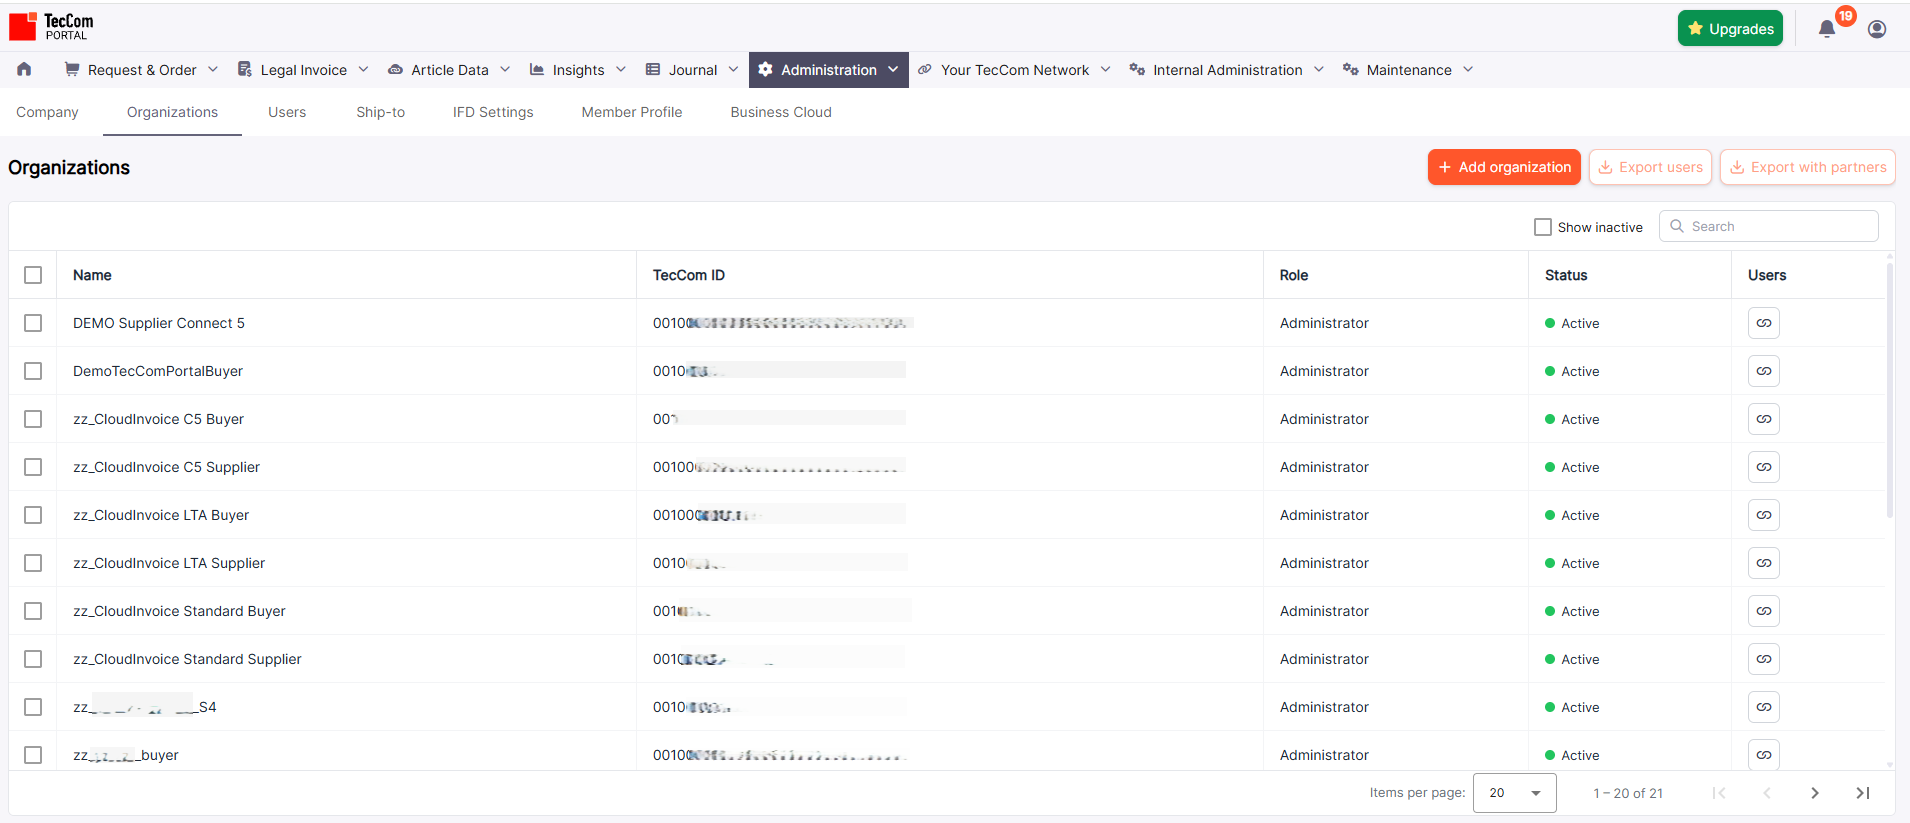This screenshot has width=1910, height=823.
Task: Select the zz_CloudInvoice Standard Buyer checkbox
Action: click(x=33, y=611)
